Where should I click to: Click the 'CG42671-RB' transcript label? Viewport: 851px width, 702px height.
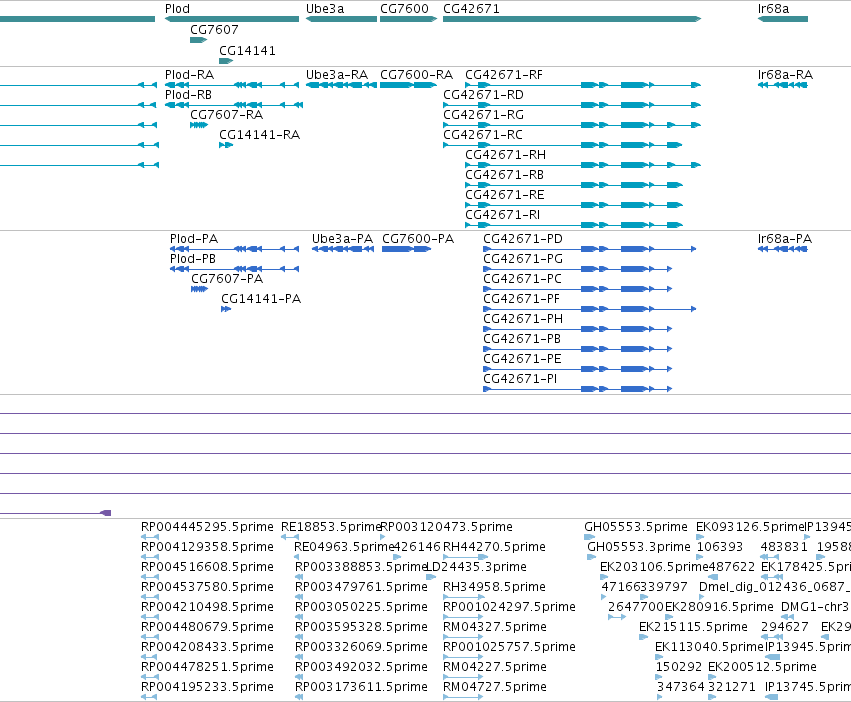coord(504,175)
